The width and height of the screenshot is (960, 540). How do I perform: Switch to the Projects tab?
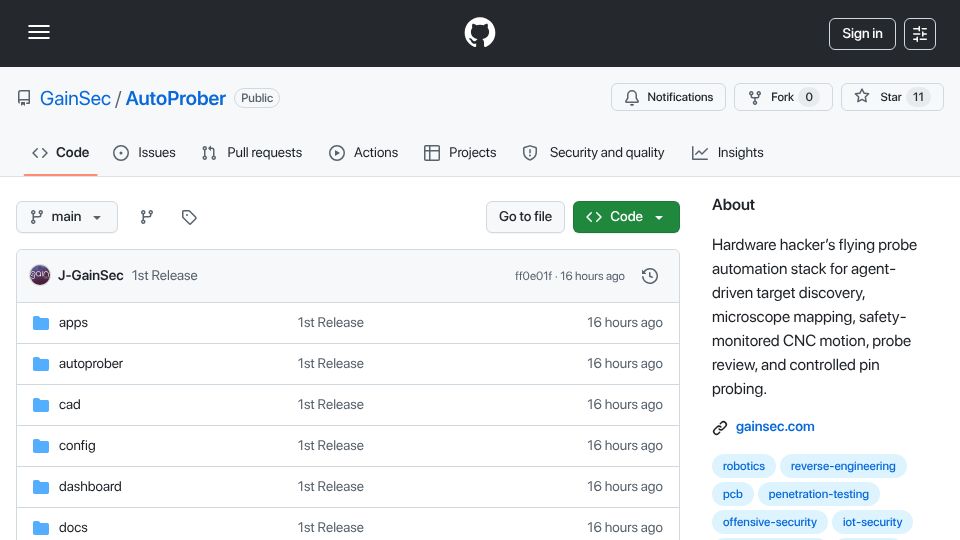460,152
